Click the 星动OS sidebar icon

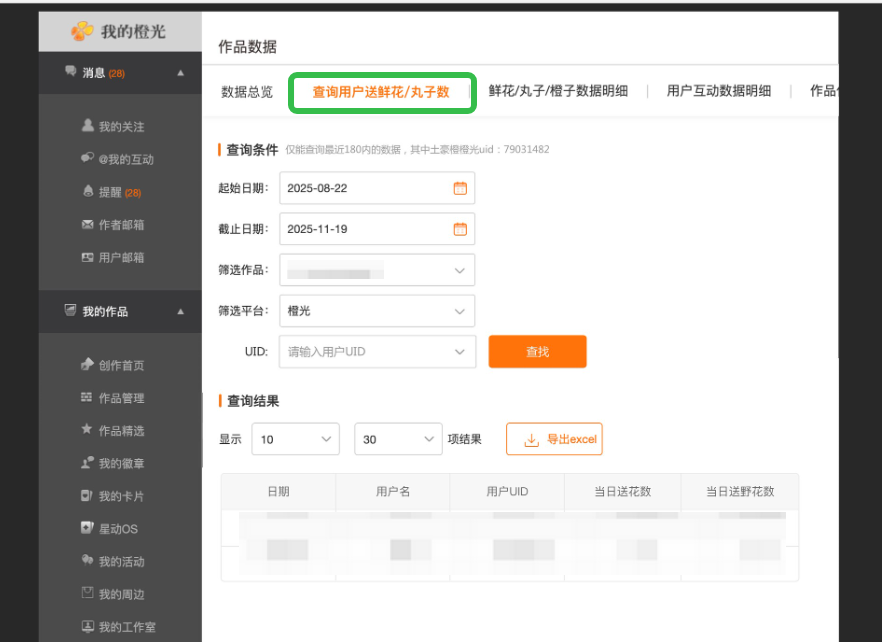point(87,528)
